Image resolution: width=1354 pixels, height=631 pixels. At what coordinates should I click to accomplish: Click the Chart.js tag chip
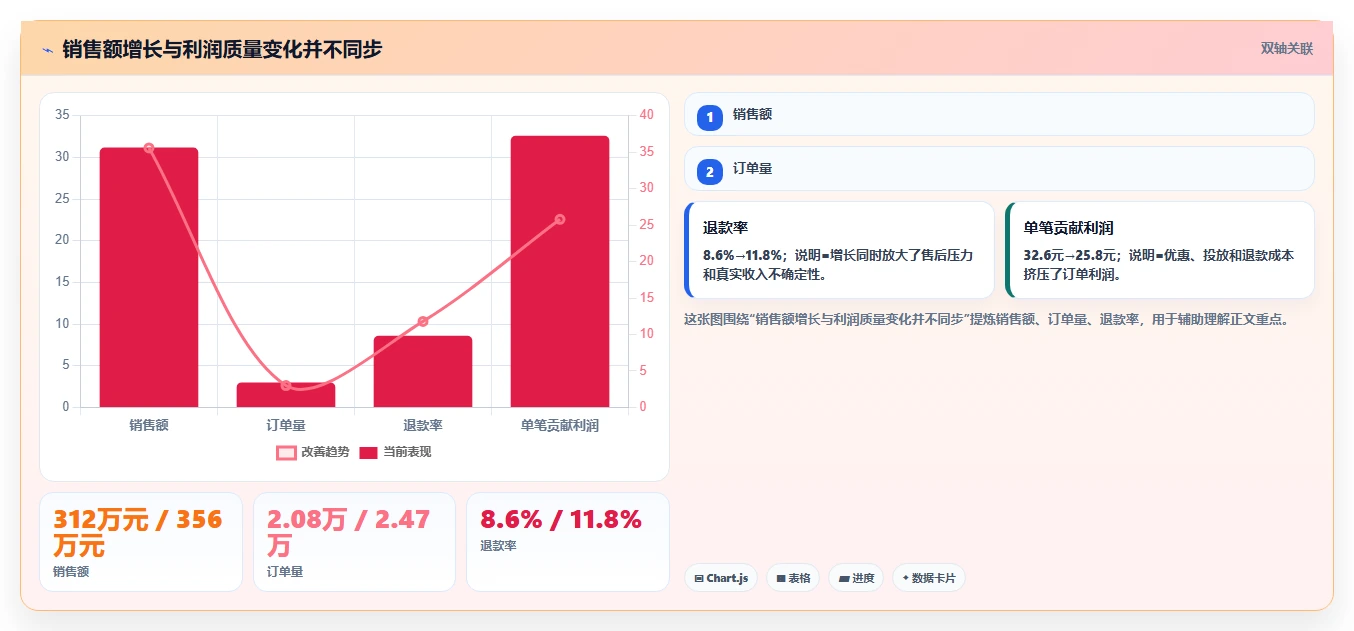tap(721, 578)
